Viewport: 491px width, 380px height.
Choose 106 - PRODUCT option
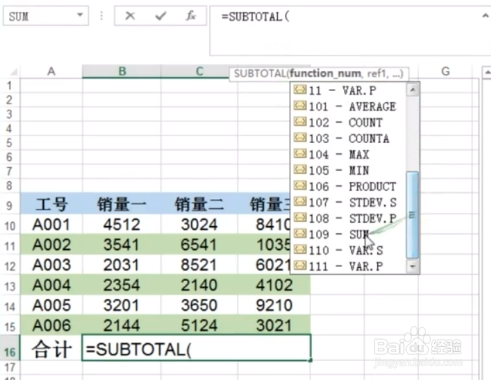coord(349,186)
